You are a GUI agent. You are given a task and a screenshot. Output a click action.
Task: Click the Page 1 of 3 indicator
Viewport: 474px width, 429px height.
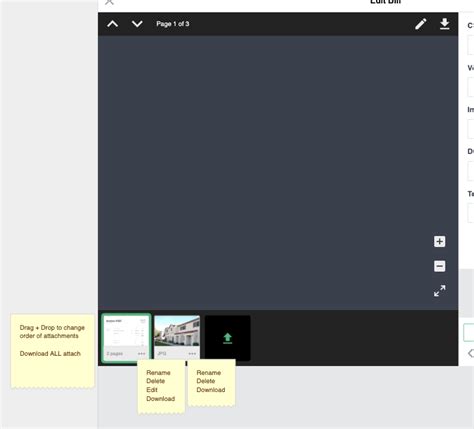point(173,24)
